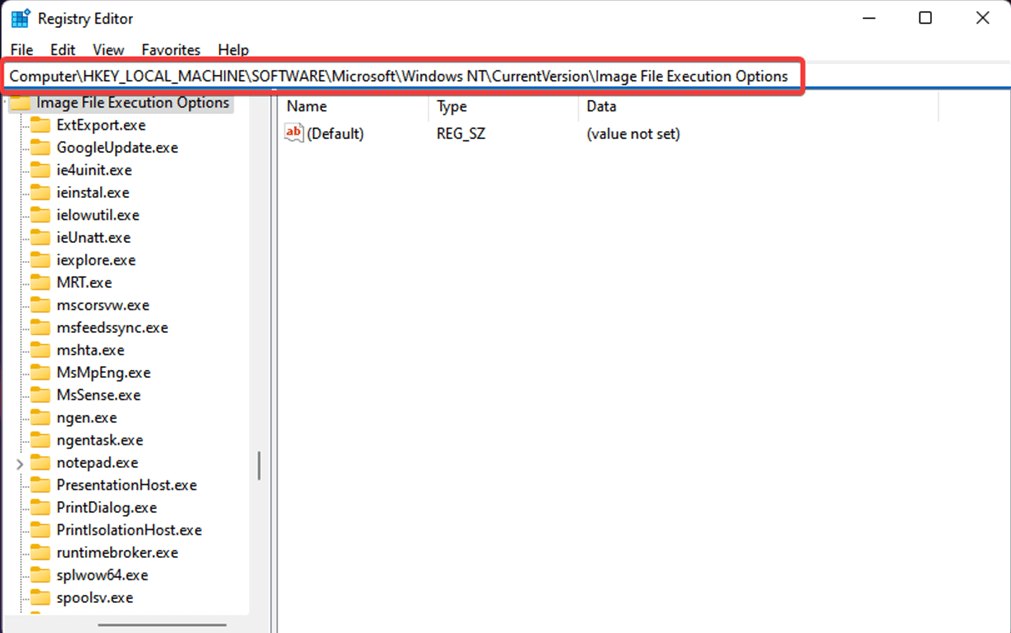Select the iexplore.exe key name
The image size is (1011, 633).
click(96, 260)
